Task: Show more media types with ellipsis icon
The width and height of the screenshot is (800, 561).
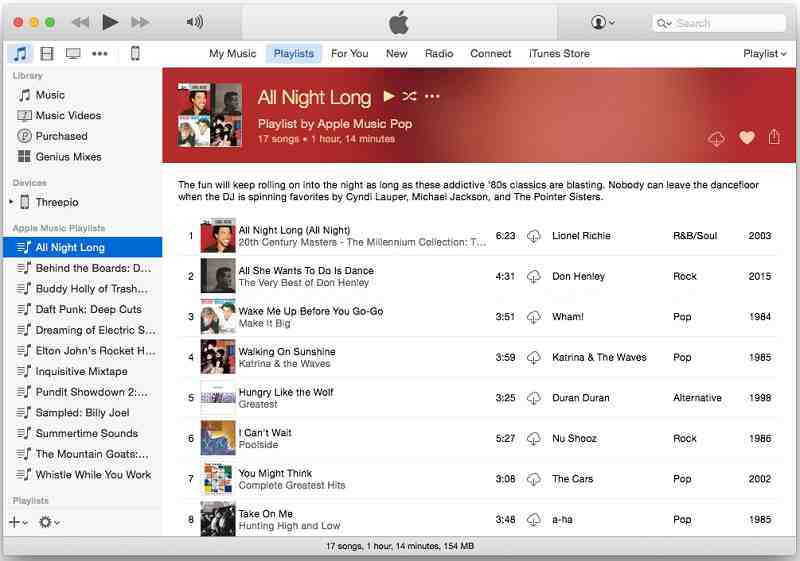Action: (x=100, y=54)
